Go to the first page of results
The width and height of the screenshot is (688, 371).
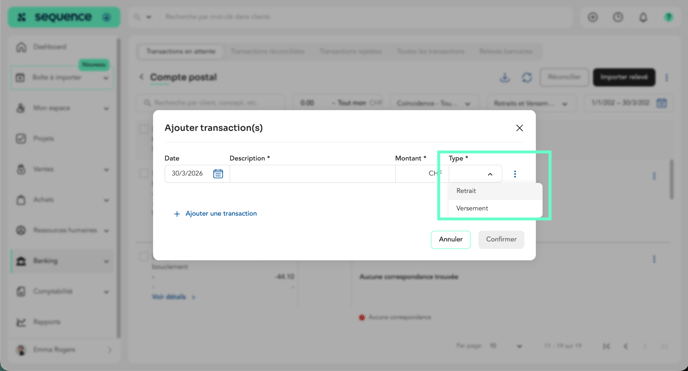pyautogui.click(x=606, y=346)
